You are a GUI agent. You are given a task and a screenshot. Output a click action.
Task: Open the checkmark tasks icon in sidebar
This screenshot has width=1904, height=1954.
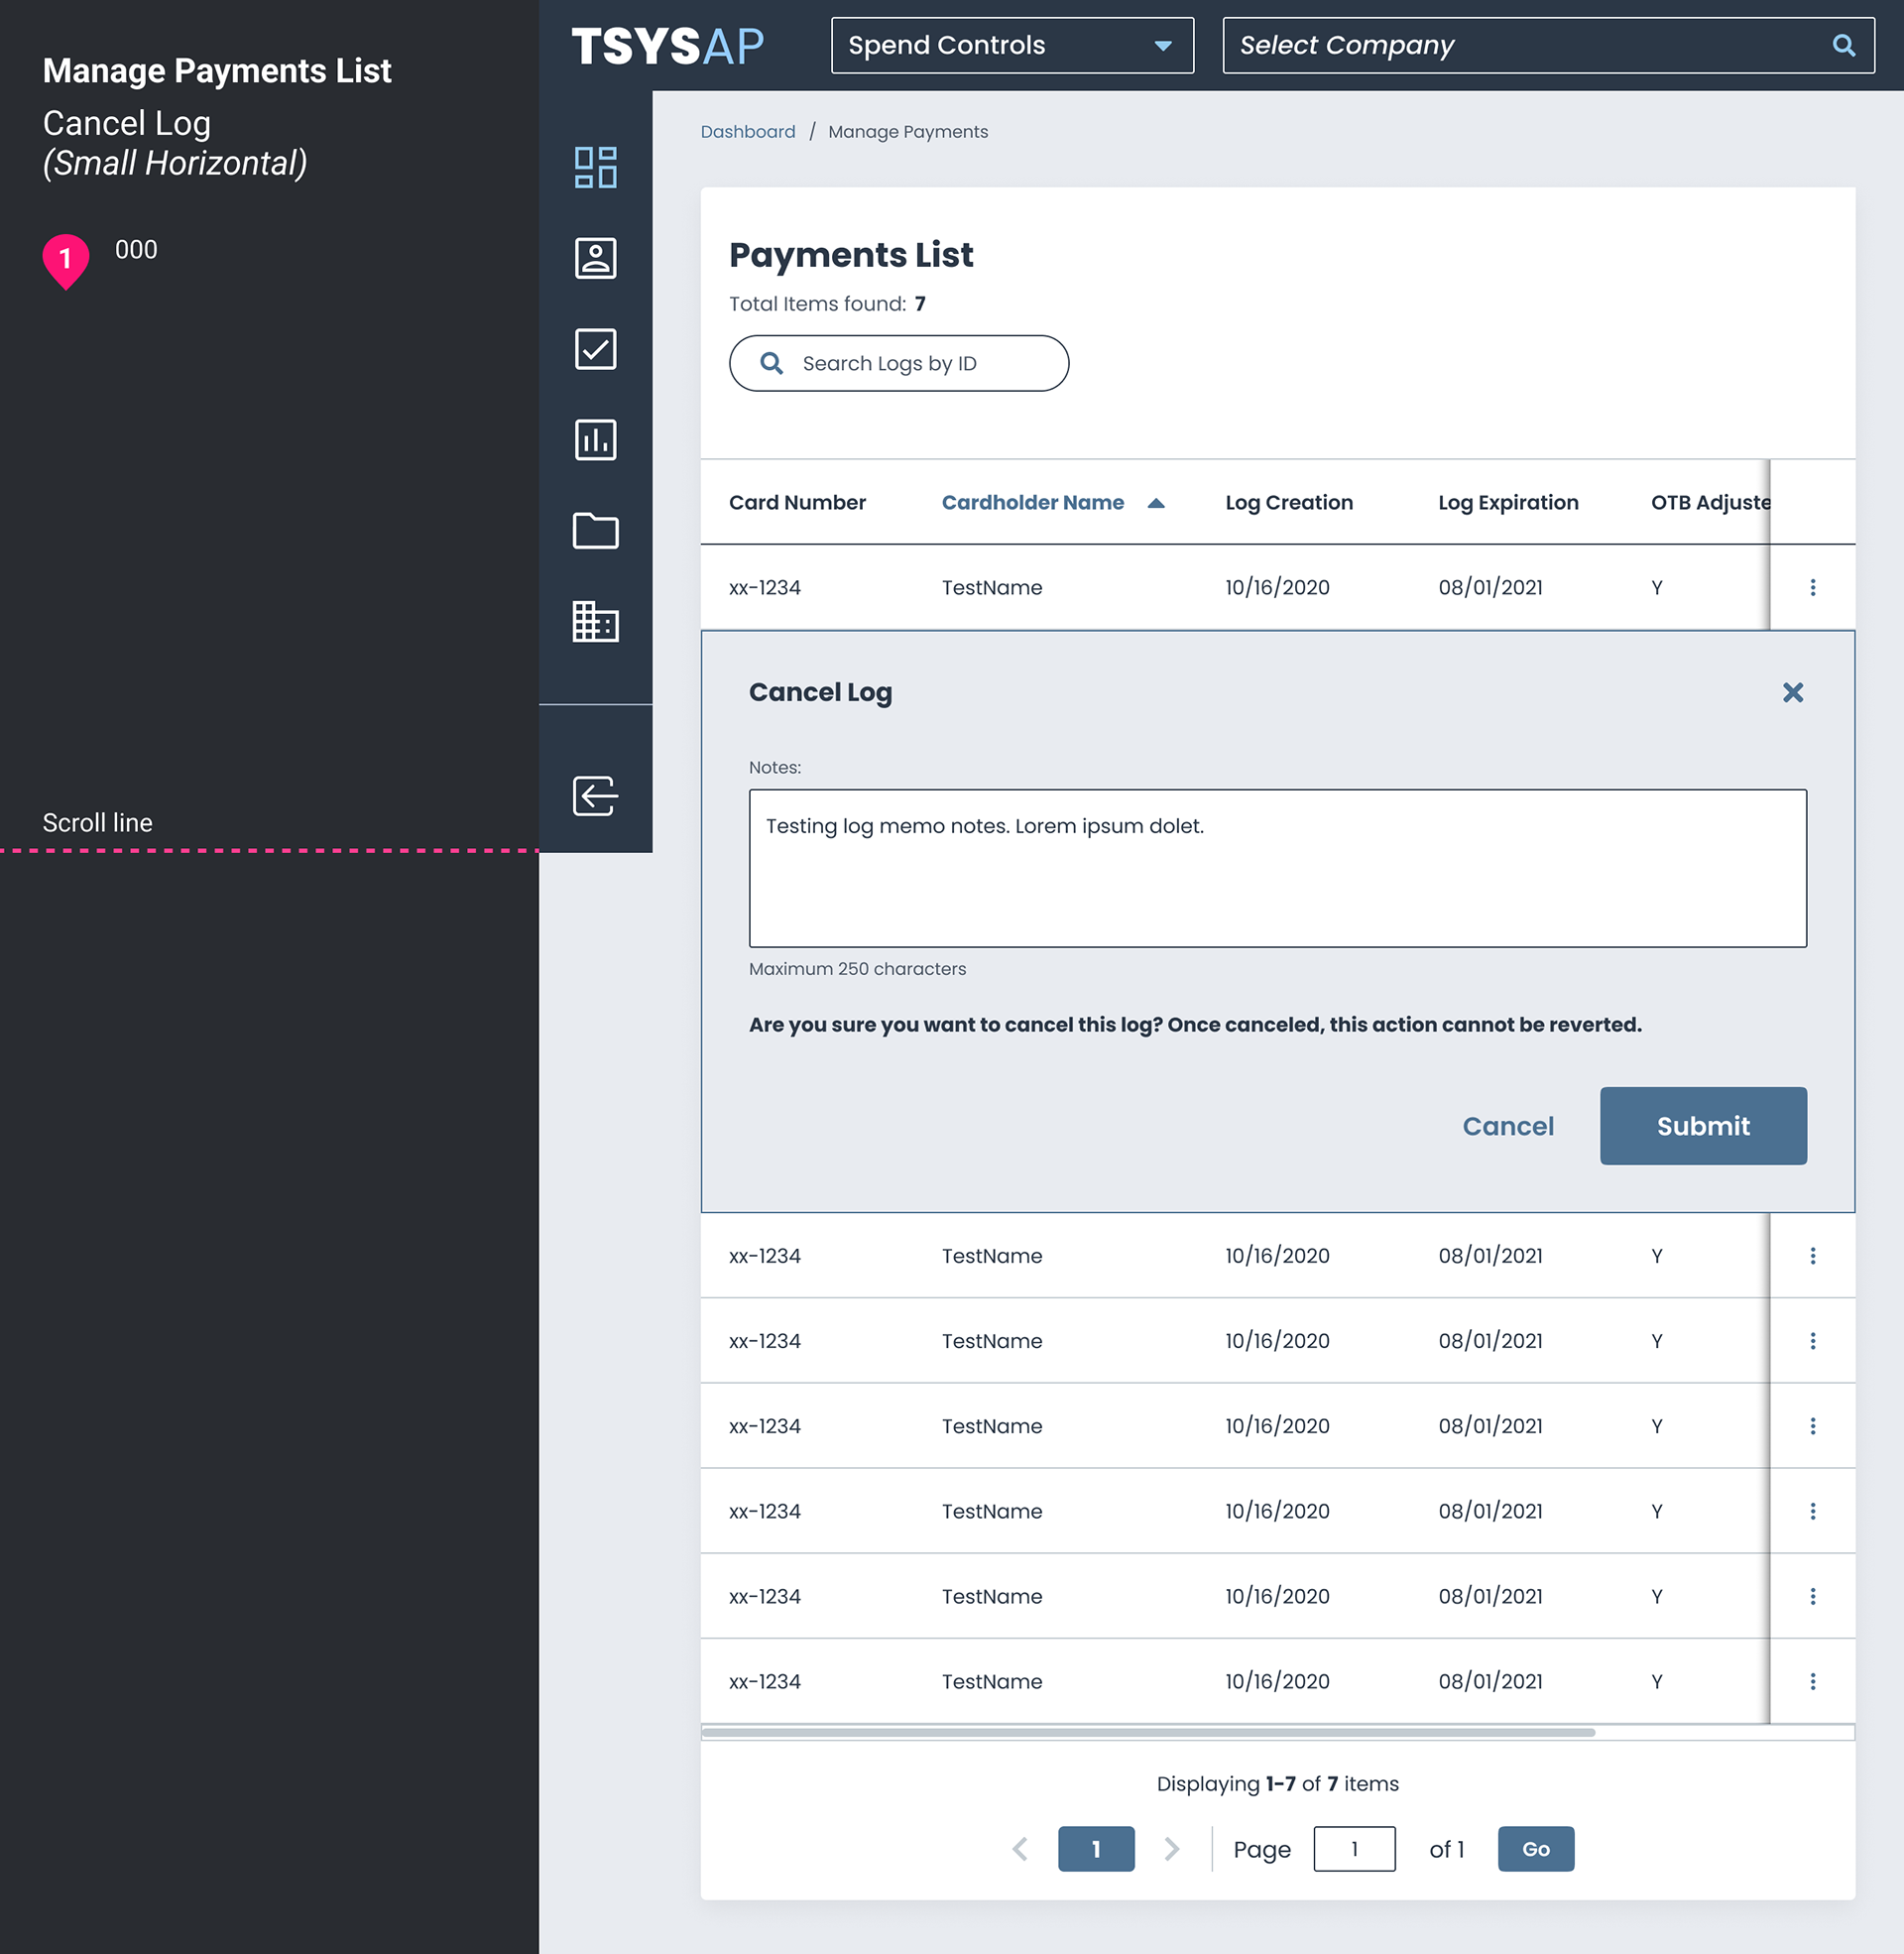click(x=595, y=349)
